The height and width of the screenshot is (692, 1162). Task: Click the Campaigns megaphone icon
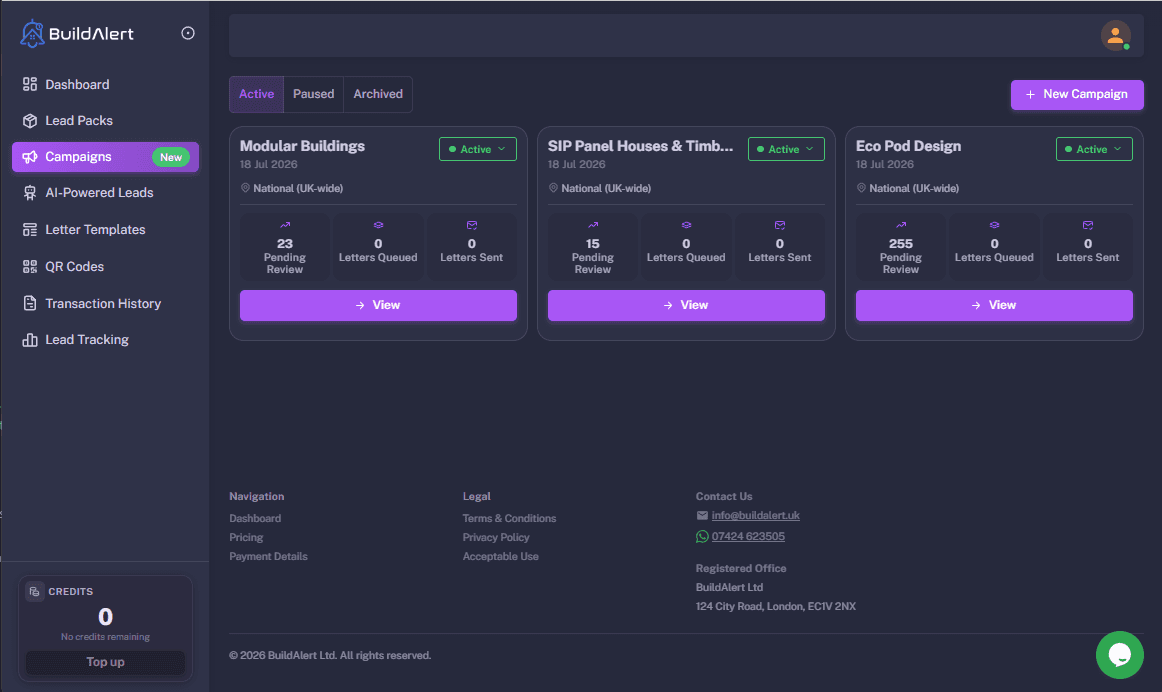click(x=30, y=157)
